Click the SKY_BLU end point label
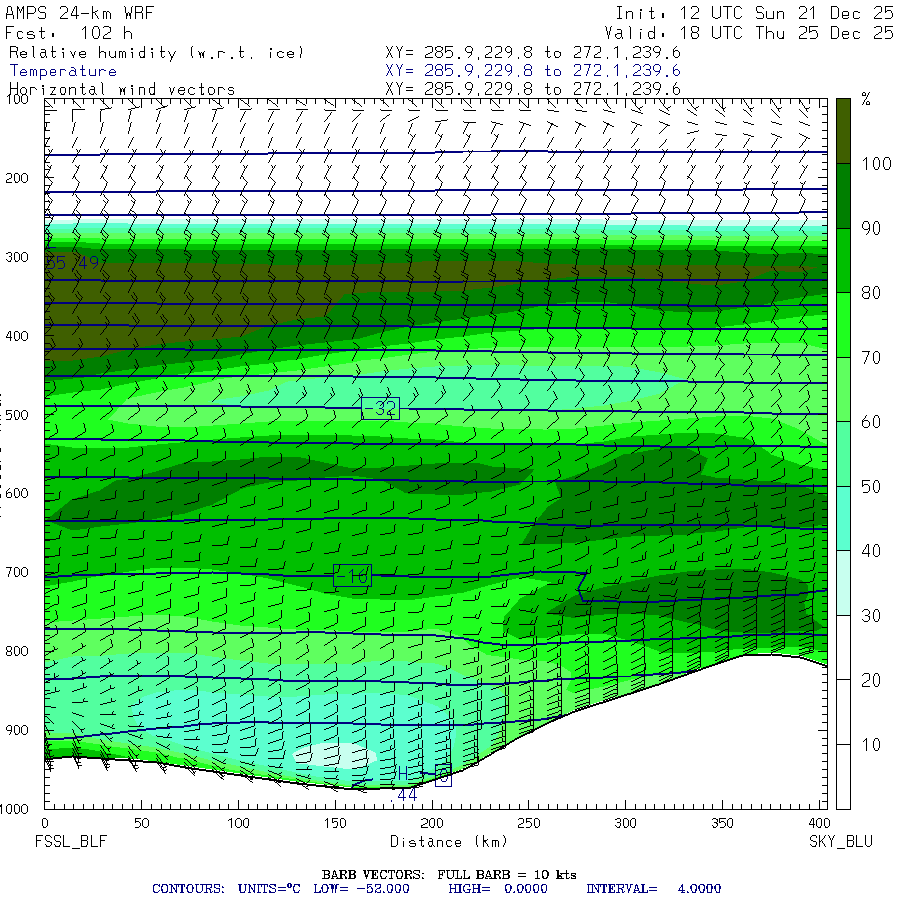 pos(840,842)
